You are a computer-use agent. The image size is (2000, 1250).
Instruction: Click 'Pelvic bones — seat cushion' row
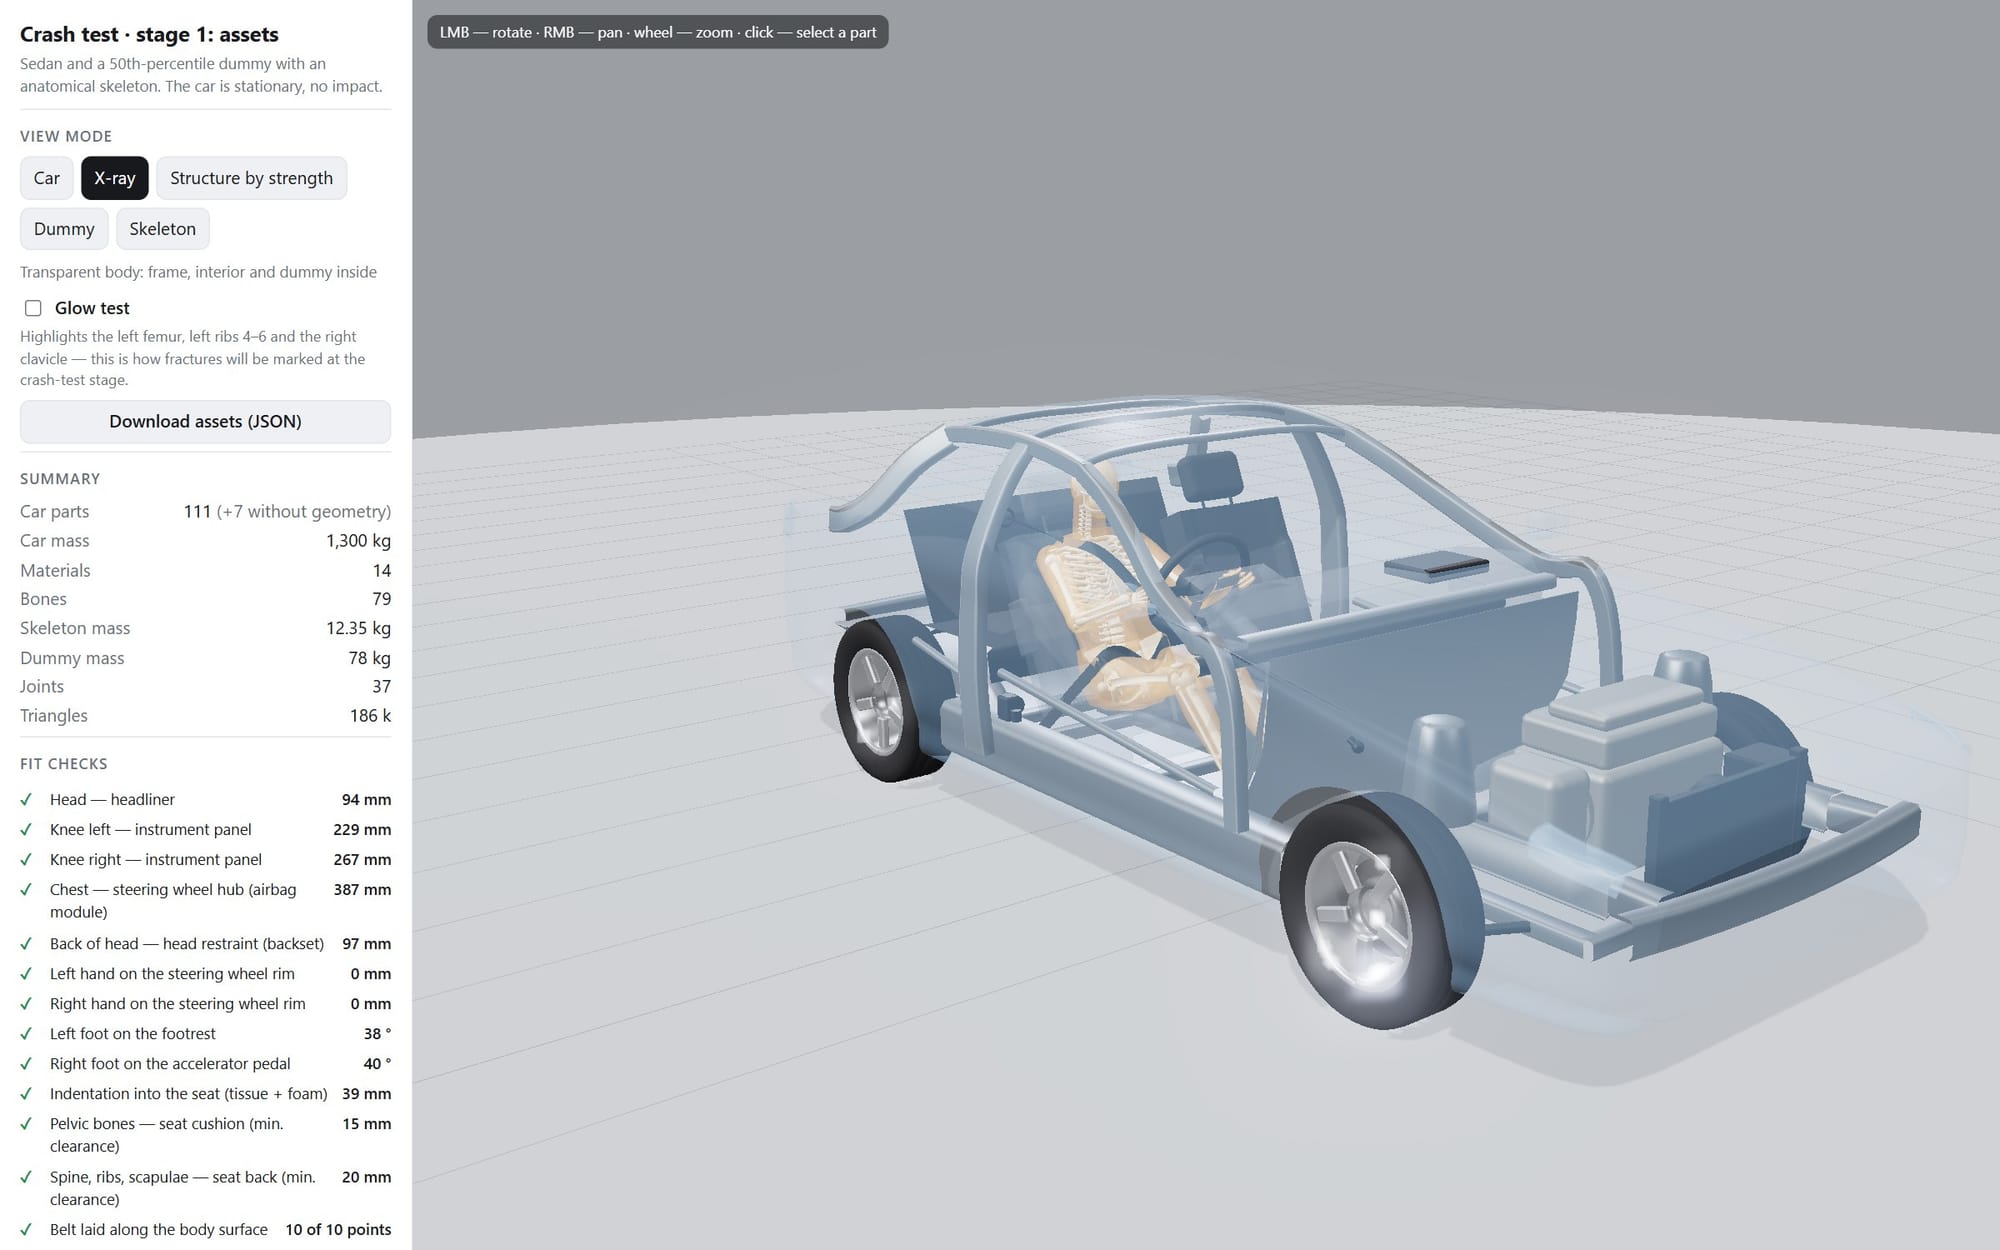(x=205, y=1135)
